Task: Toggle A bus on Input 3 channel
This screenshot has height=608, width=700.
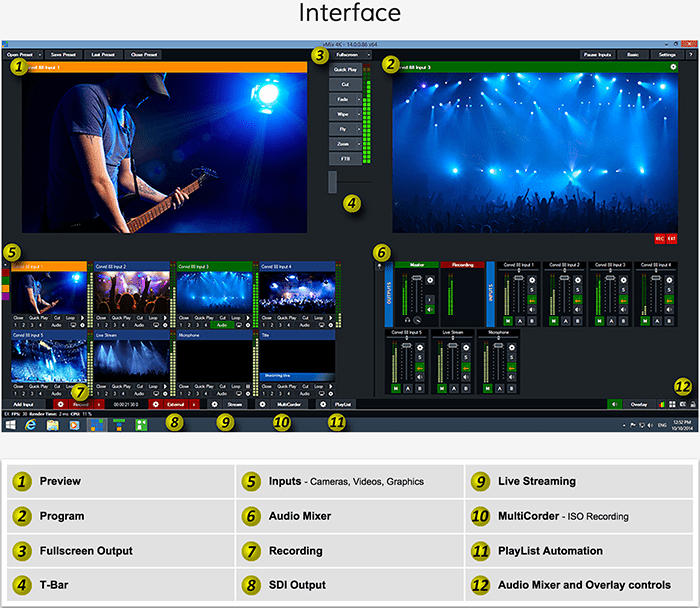Action: (x=612, y=321)
